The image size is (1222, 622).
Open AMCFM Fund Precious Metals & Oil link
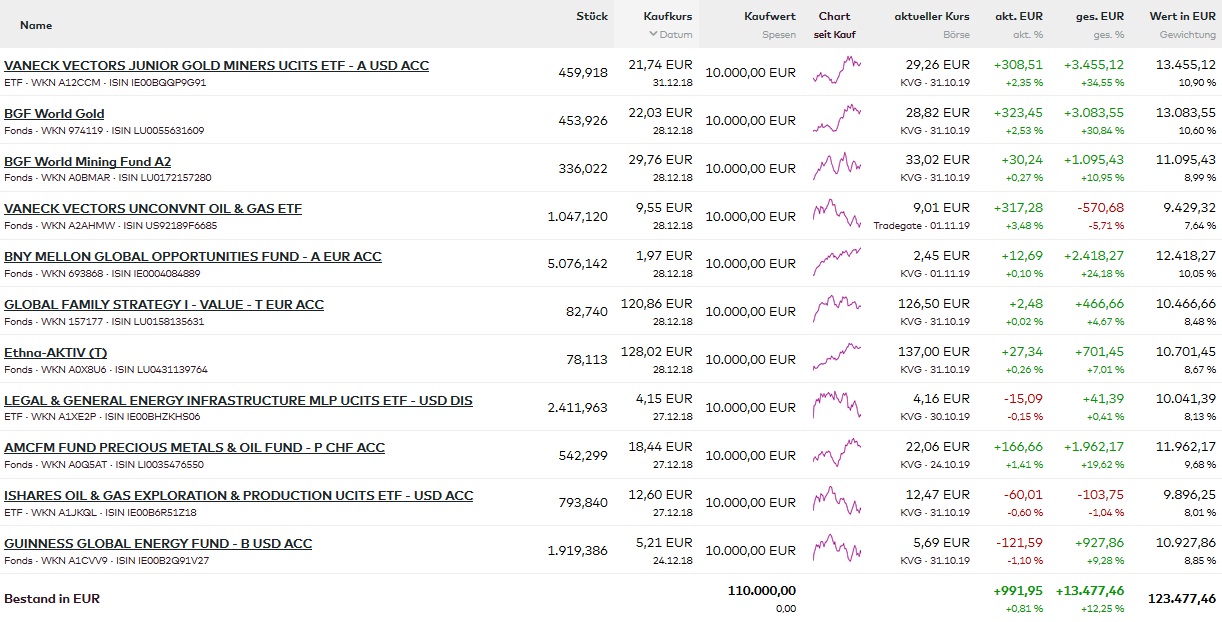(x=194, y=448)
